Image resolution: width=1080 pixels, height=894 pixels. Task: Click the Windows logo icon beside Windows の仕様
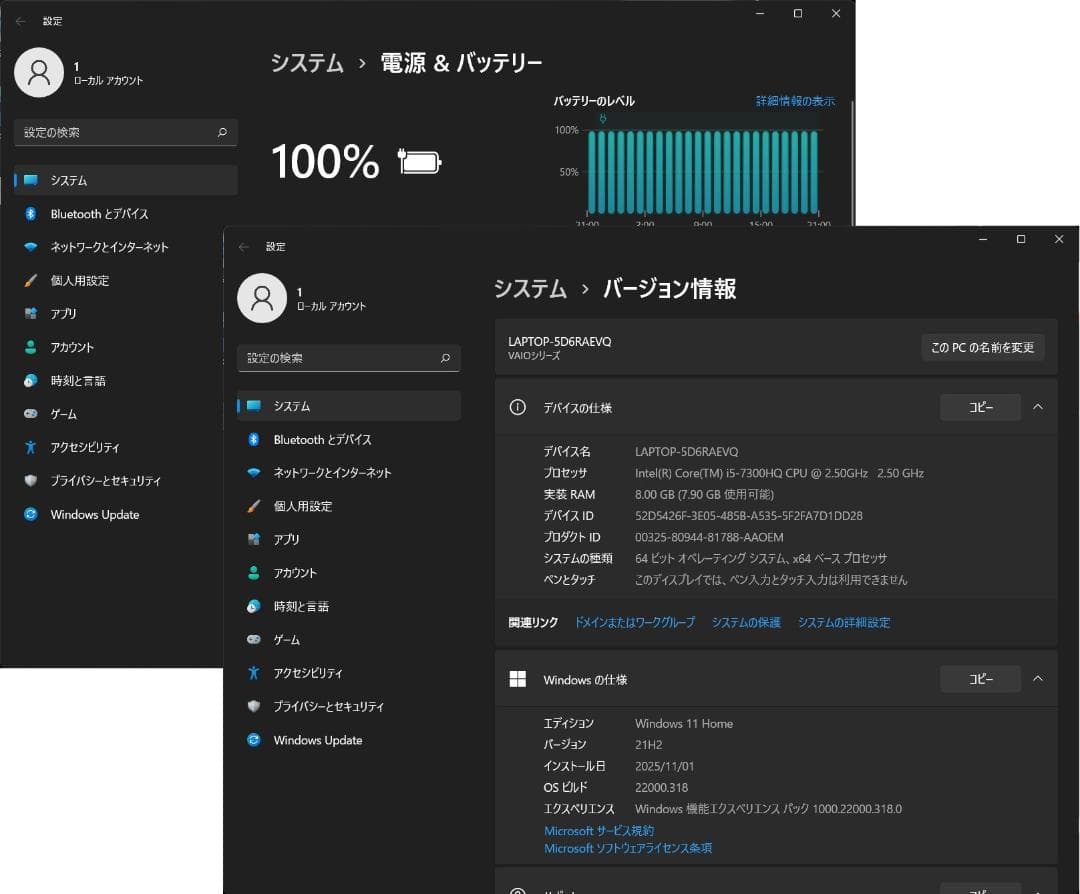click(x=517, y=679)
